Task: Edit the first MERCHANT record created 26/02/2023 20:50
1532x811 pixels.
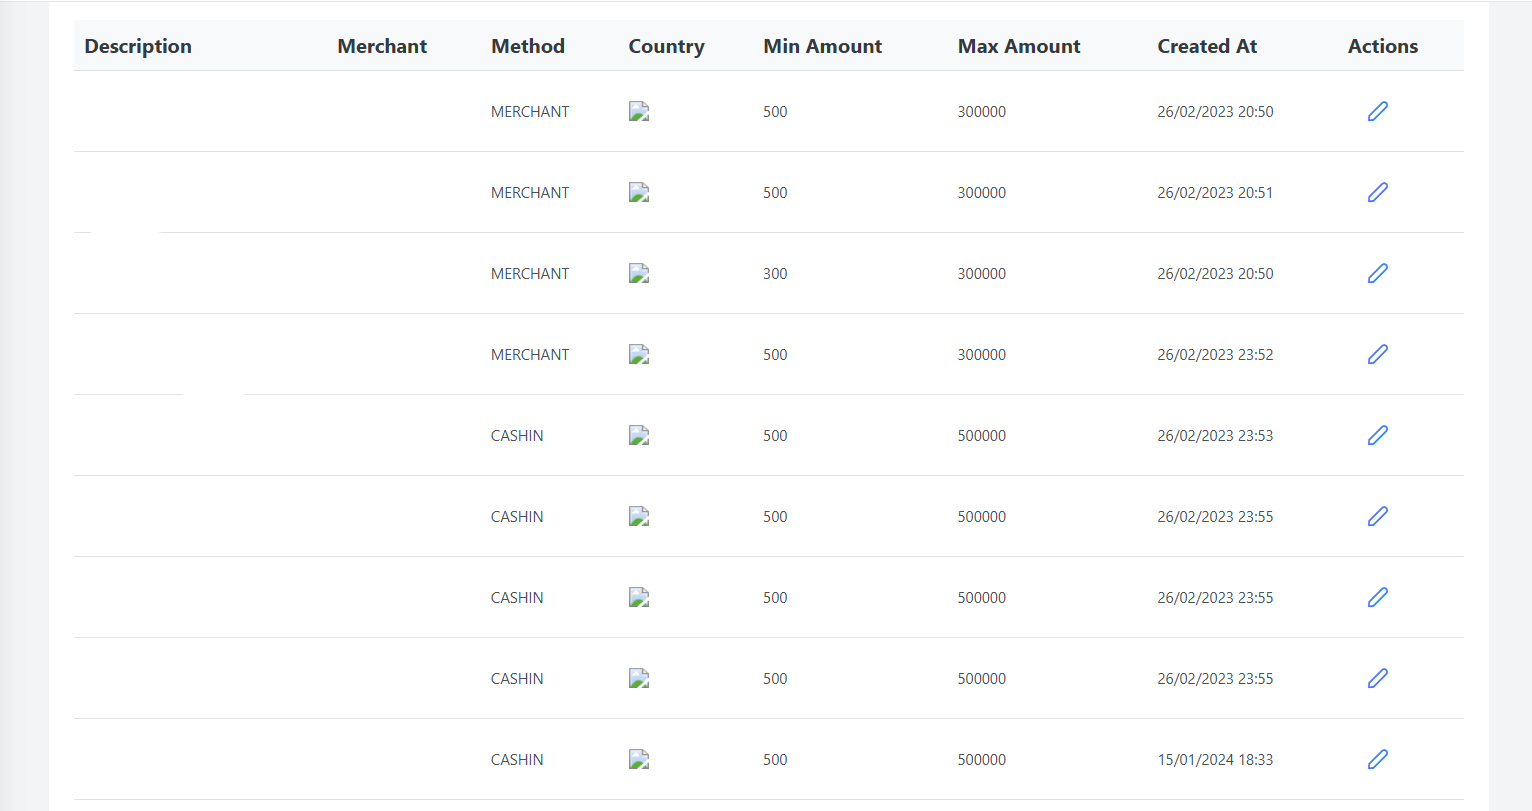Action: [x=1377, y=111]
